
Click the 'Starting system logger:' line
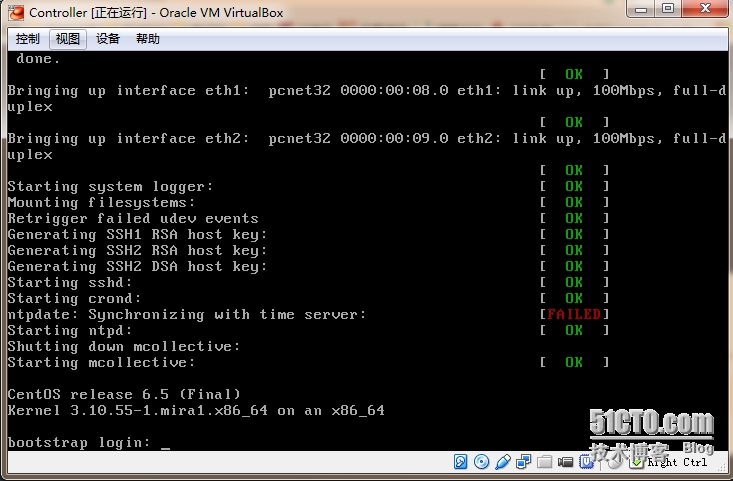pyautogui.click(x=110, y=187)
